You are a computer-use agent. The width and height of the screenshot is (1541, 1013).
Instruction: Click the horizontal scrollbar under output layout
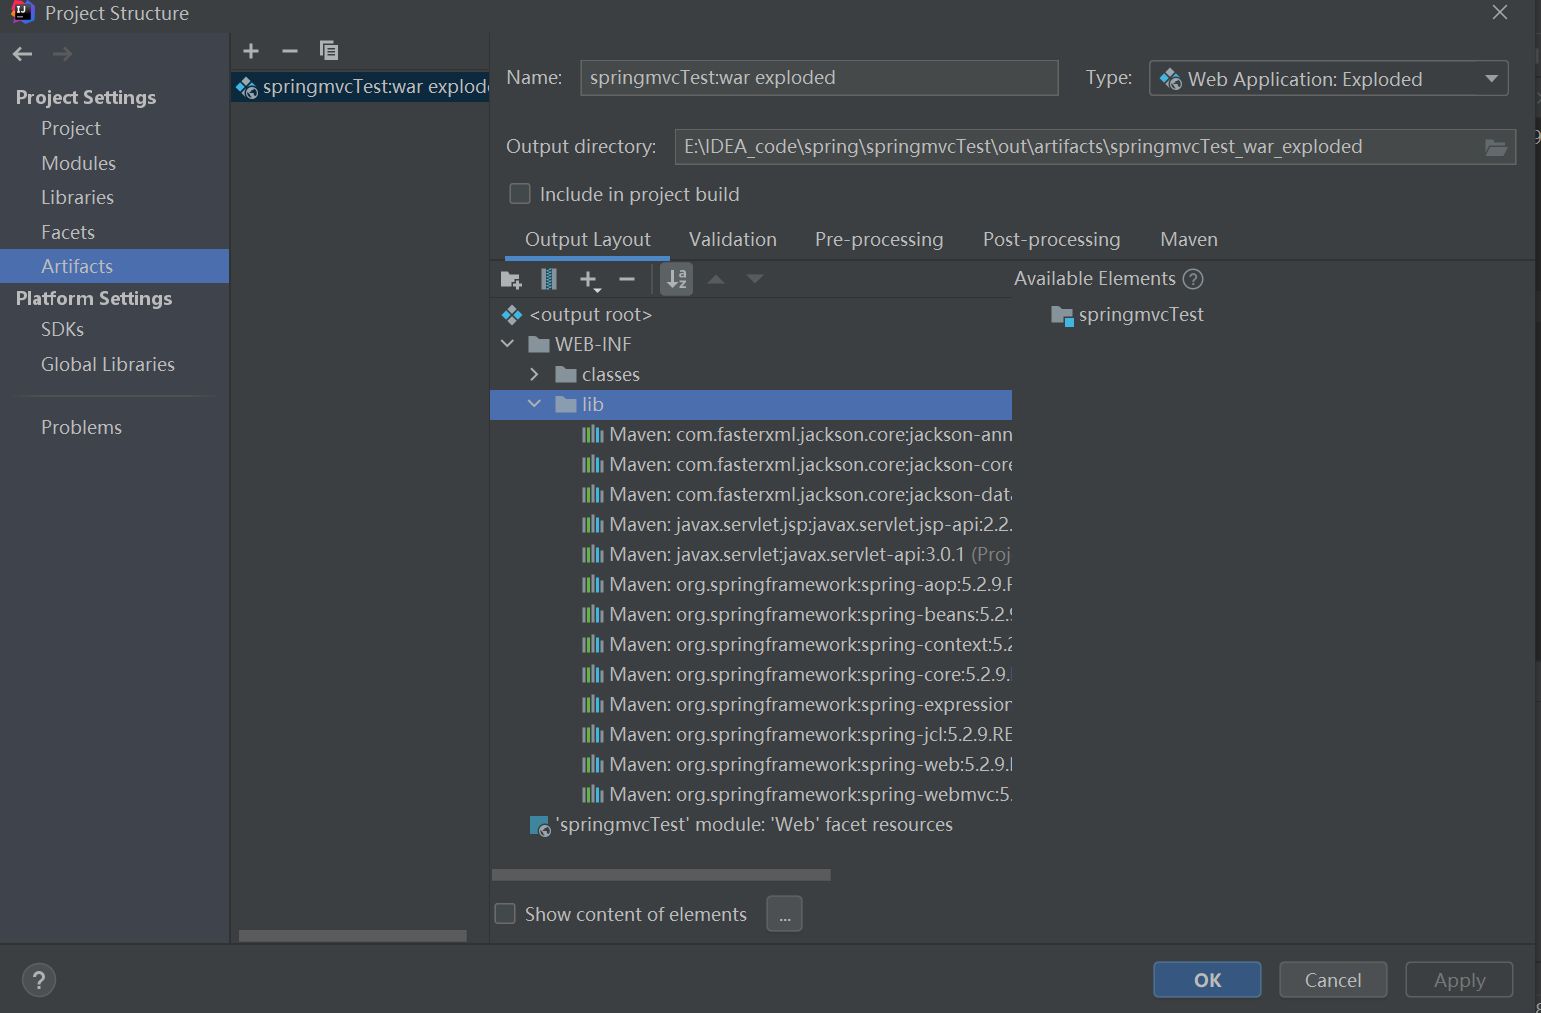coord(661,875)
